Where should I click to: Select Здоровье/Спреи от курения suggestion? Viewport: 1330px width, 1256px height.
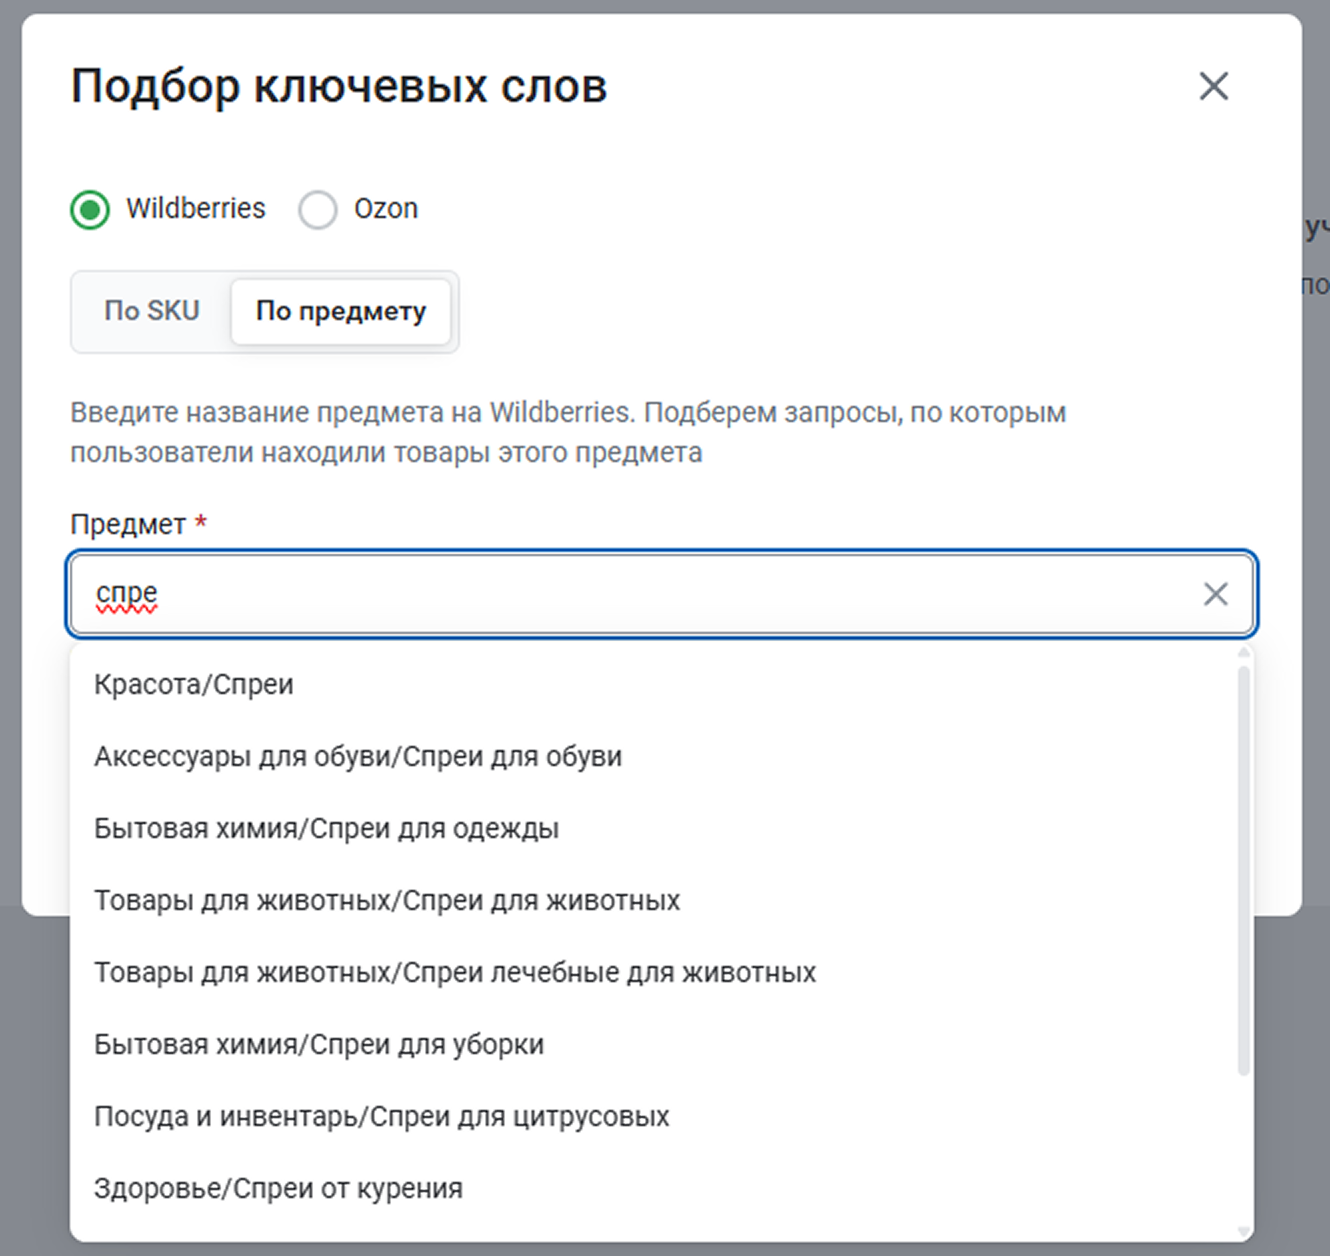278,1189
